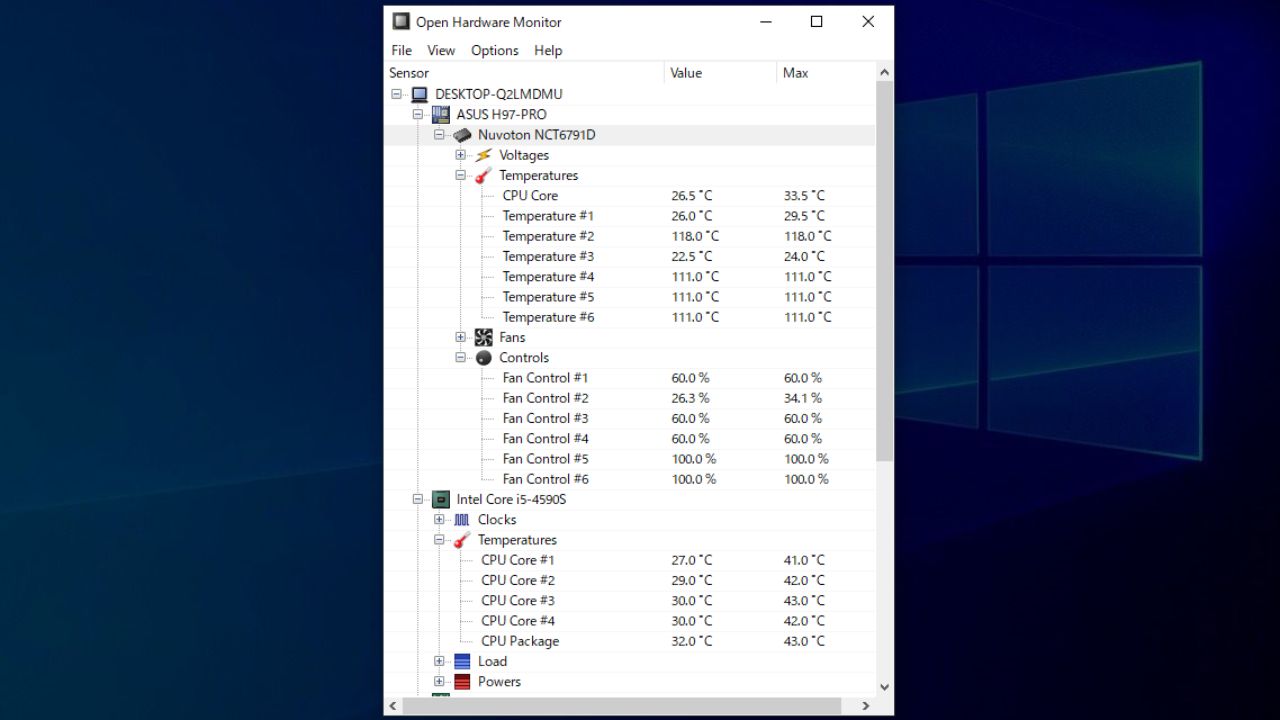Select the CPU Core sensor row
Screen dimensions: 1280x720
[630, 196]
